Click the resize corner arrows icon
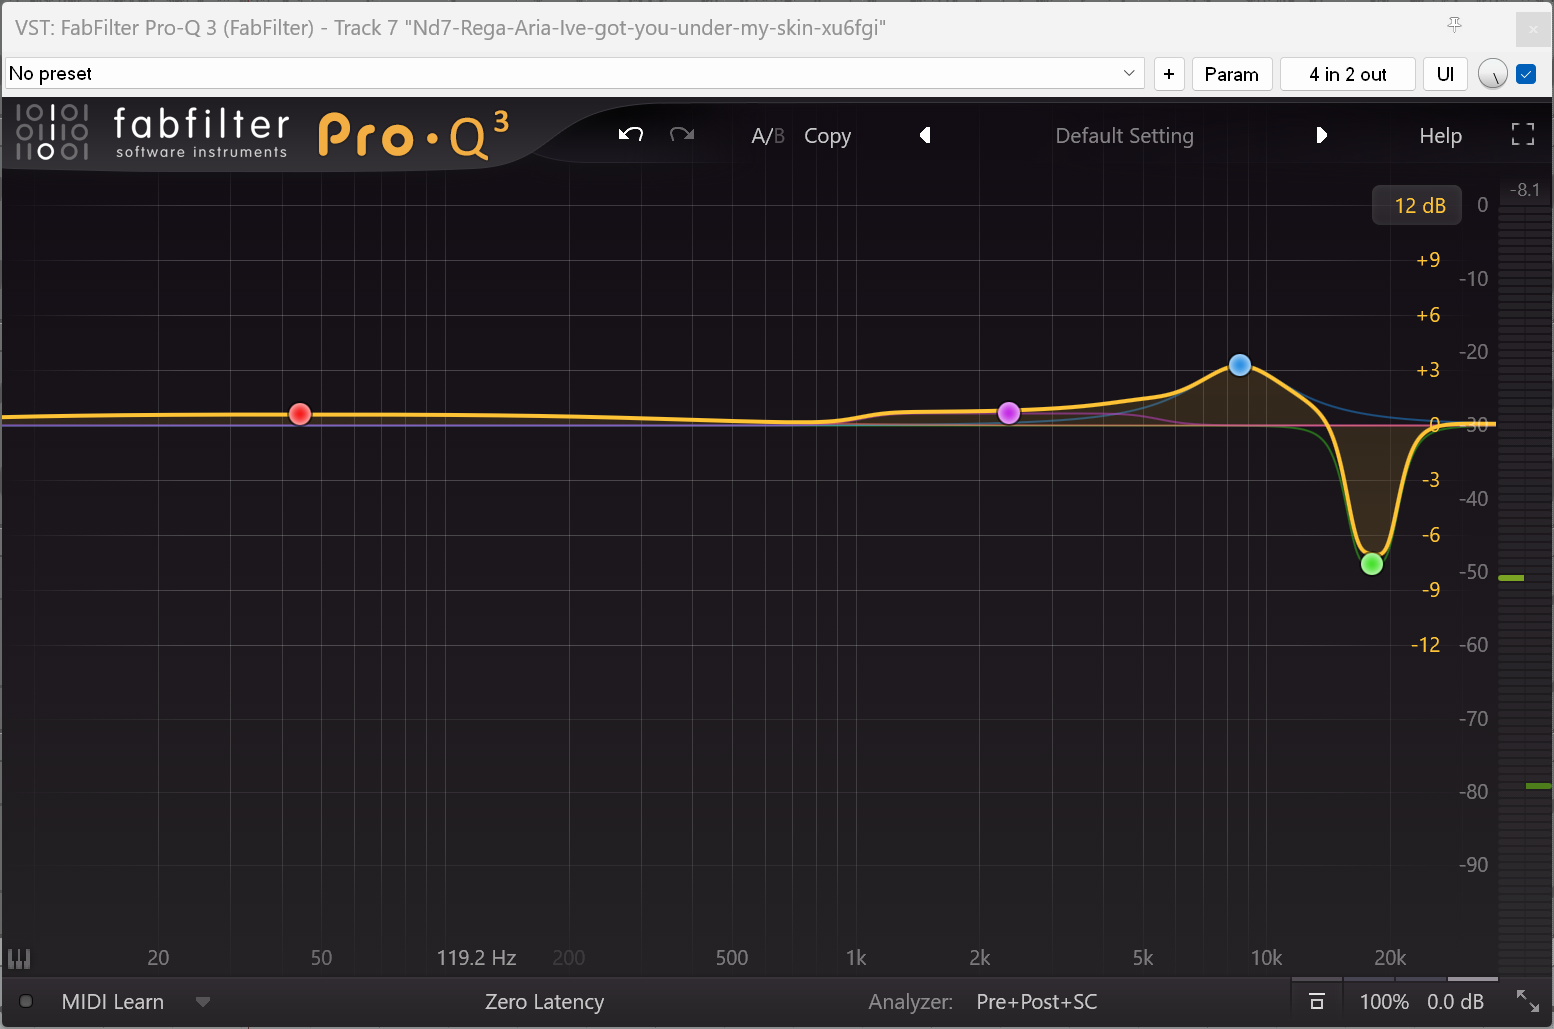Image resolution: width=1554 pixels, height=1029 pixels. (1527, 1001)
